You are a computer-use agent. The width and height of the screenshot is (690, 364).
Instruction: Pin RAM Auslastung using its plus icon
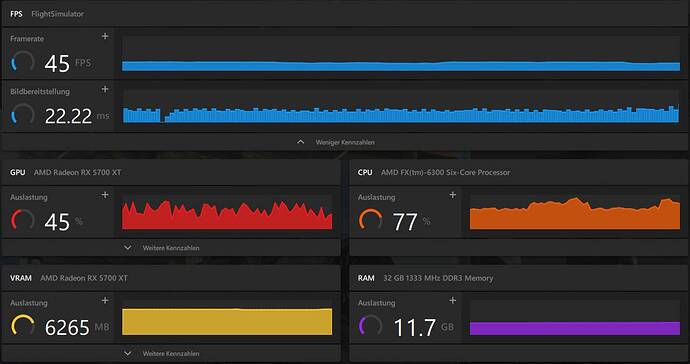pyautogui.click(x=452, y=300)
